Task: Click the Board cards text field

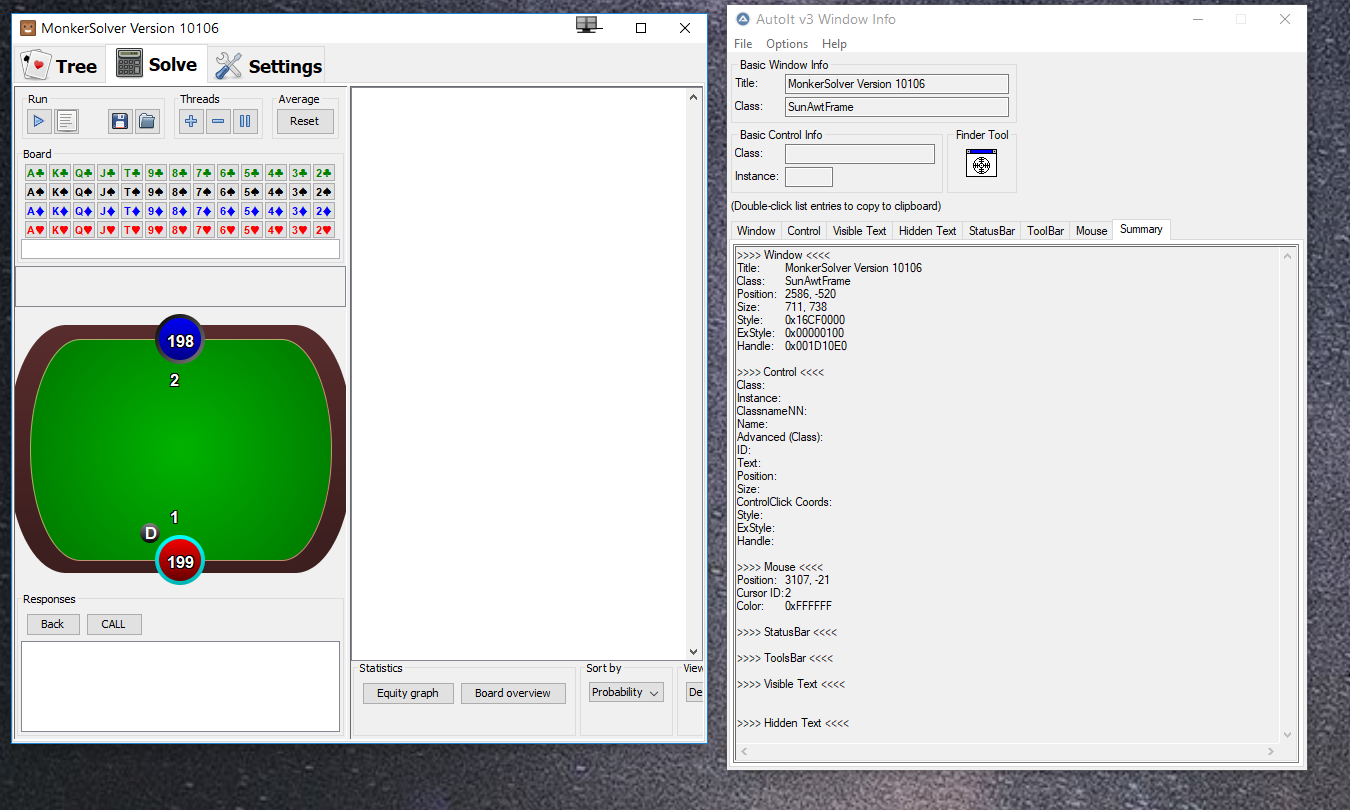Action: (181, 249)
